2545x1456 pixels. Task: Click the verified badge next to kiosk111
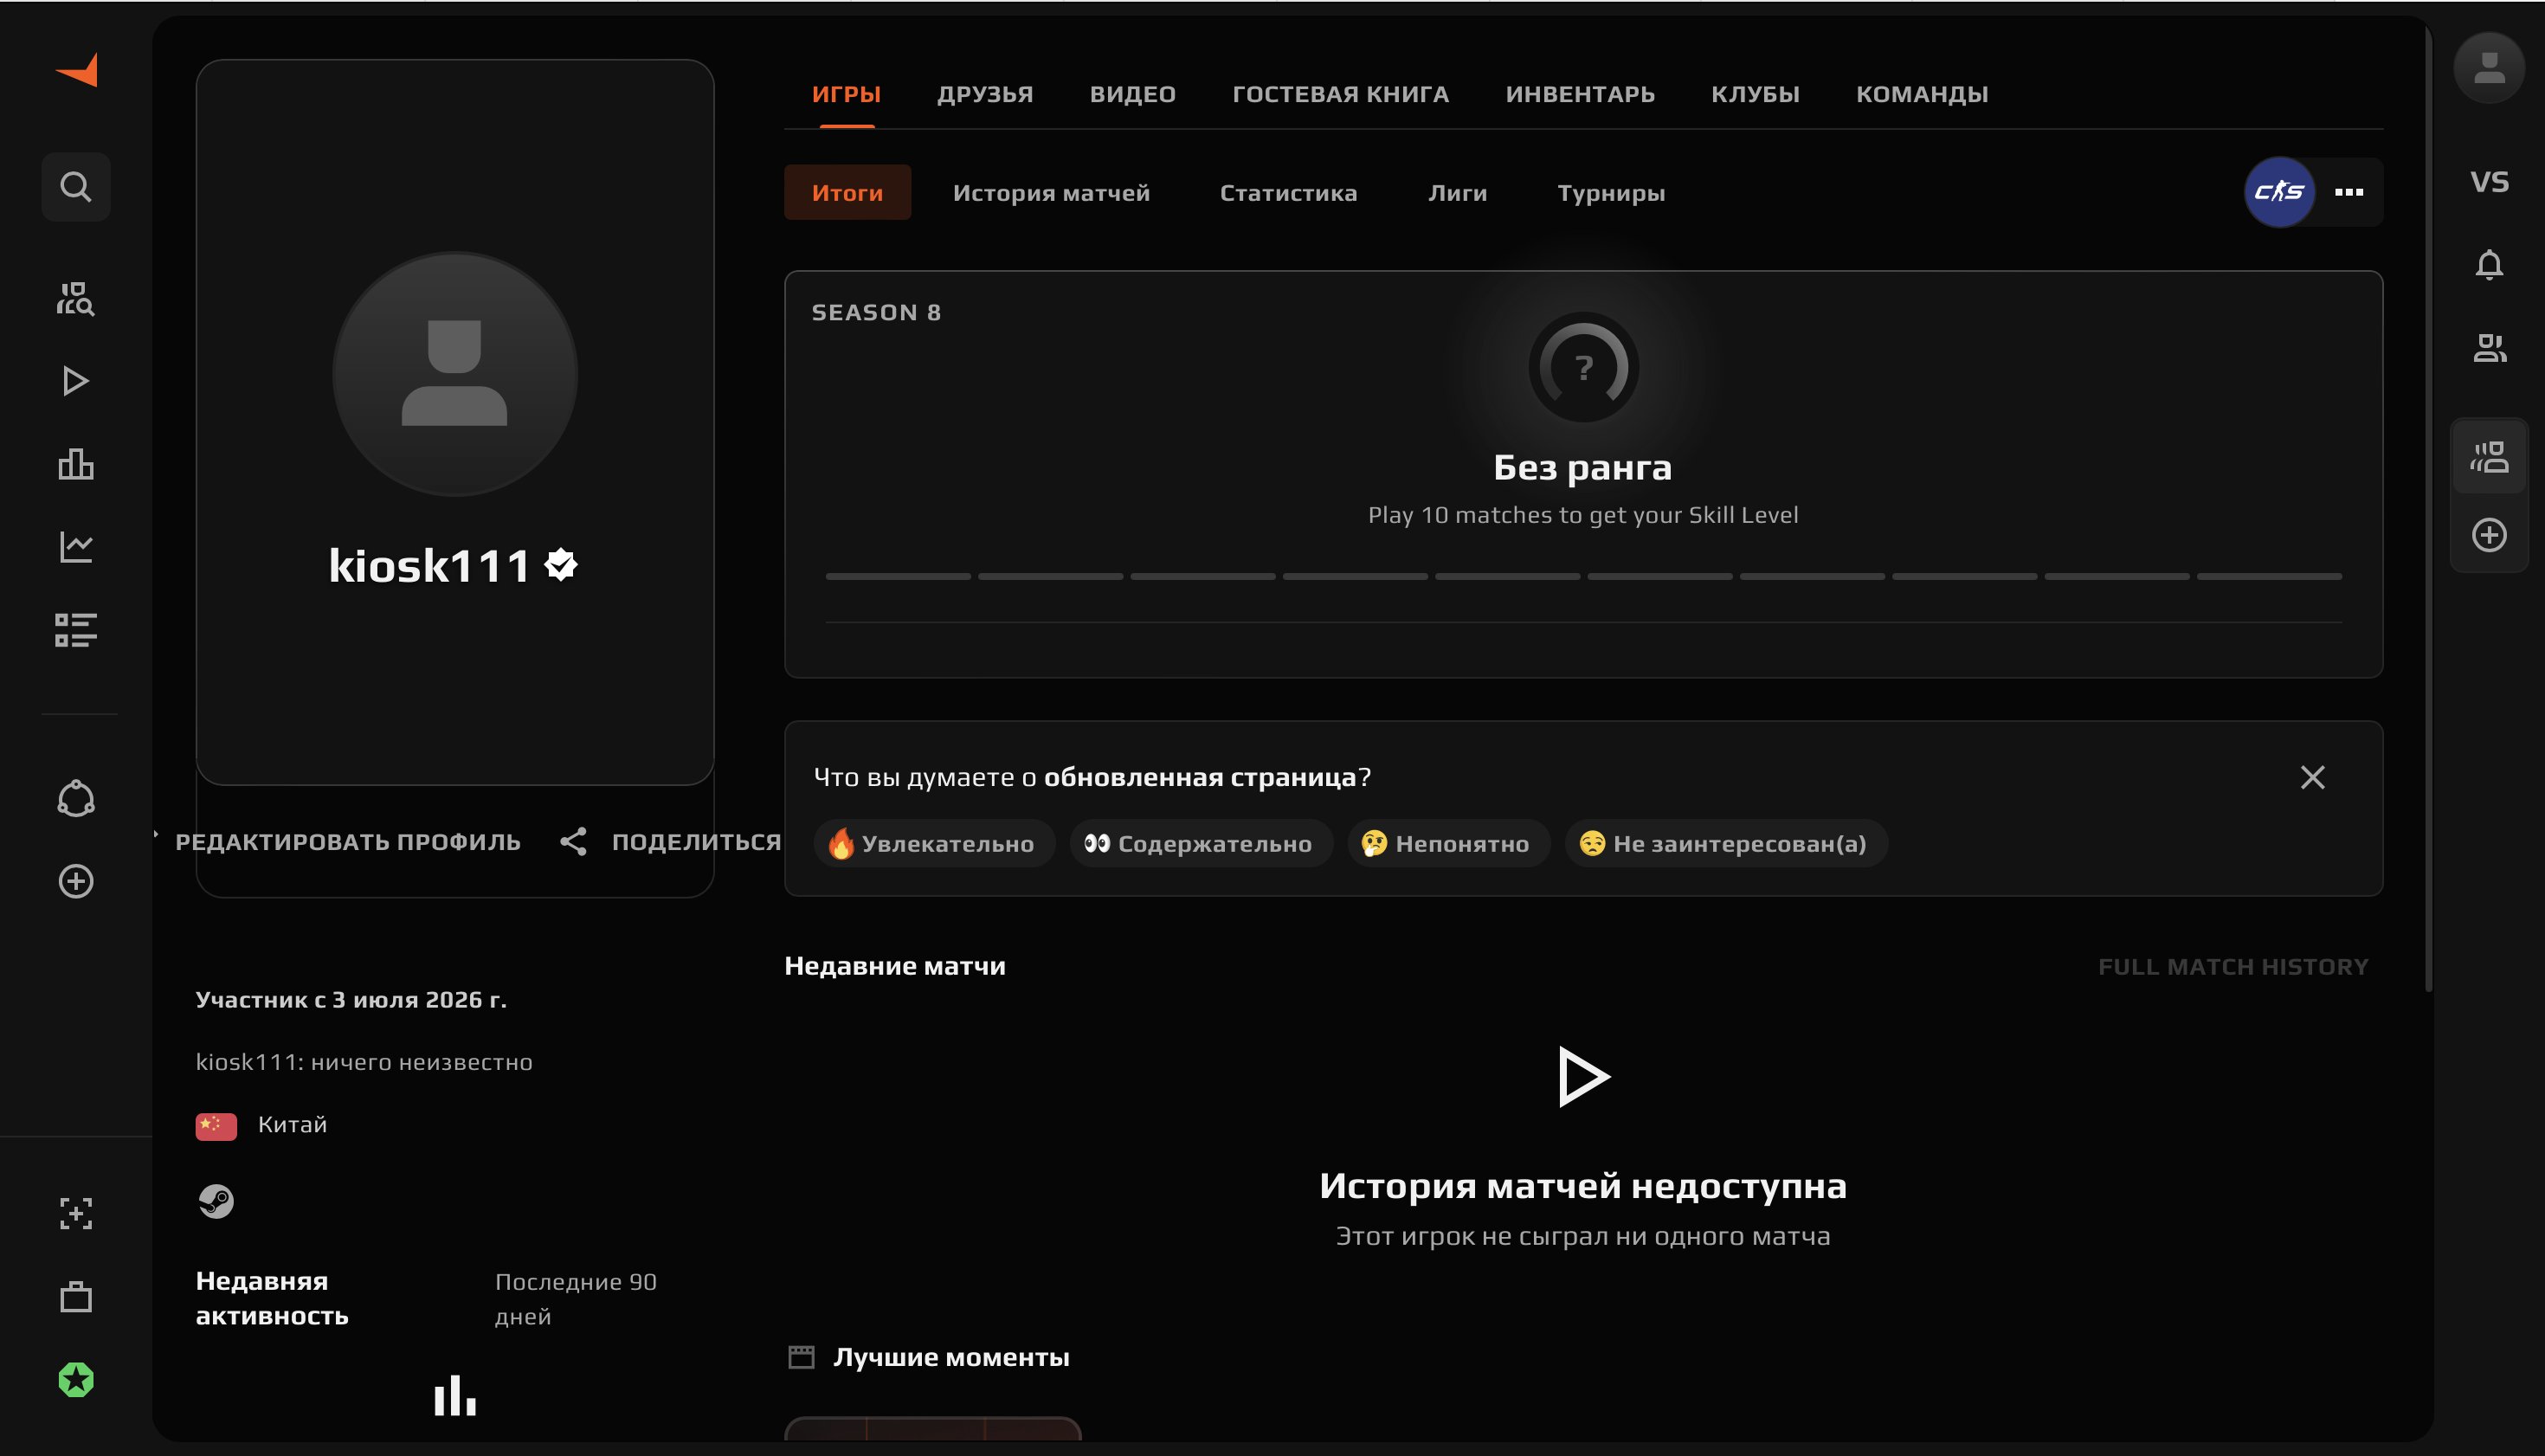tap(561, 565)
